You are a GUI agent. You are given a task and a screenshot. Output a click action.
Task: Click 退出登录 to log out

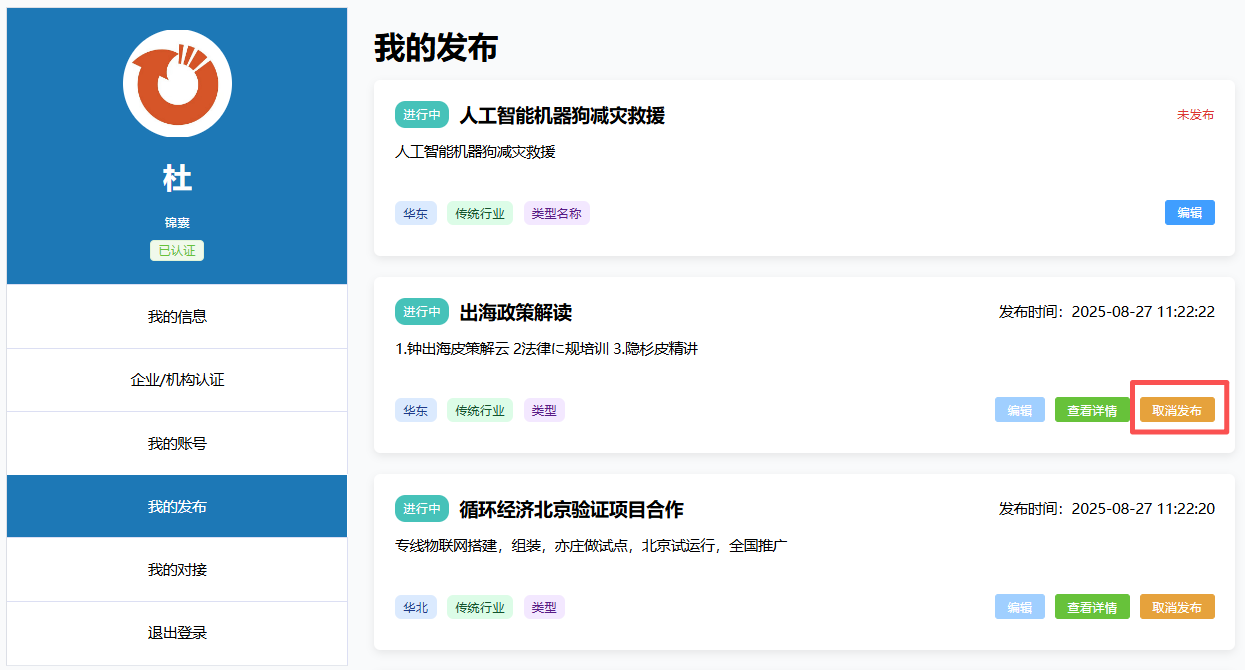[177, 633]
